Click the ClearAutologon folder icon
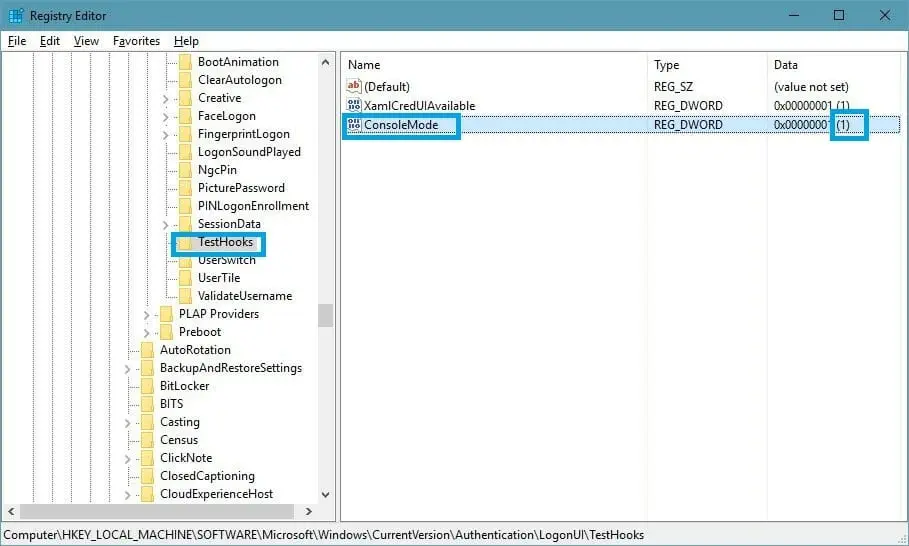909x546 pixels. pyautogui.click(x=186, y=80)
